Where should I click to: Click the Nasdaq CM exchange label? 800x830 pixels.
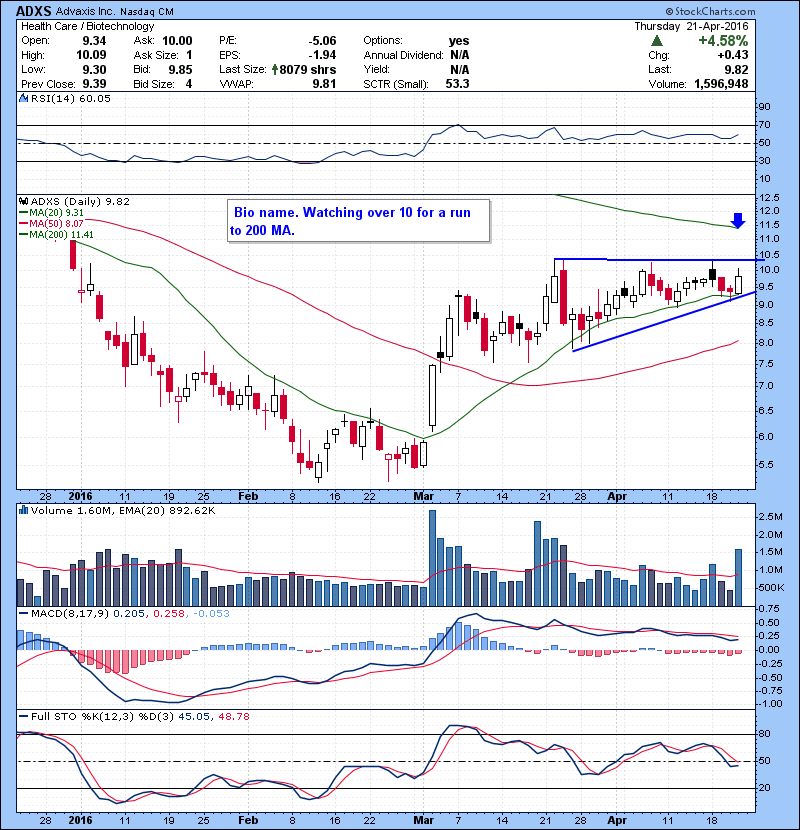click(x=147, y=11)
